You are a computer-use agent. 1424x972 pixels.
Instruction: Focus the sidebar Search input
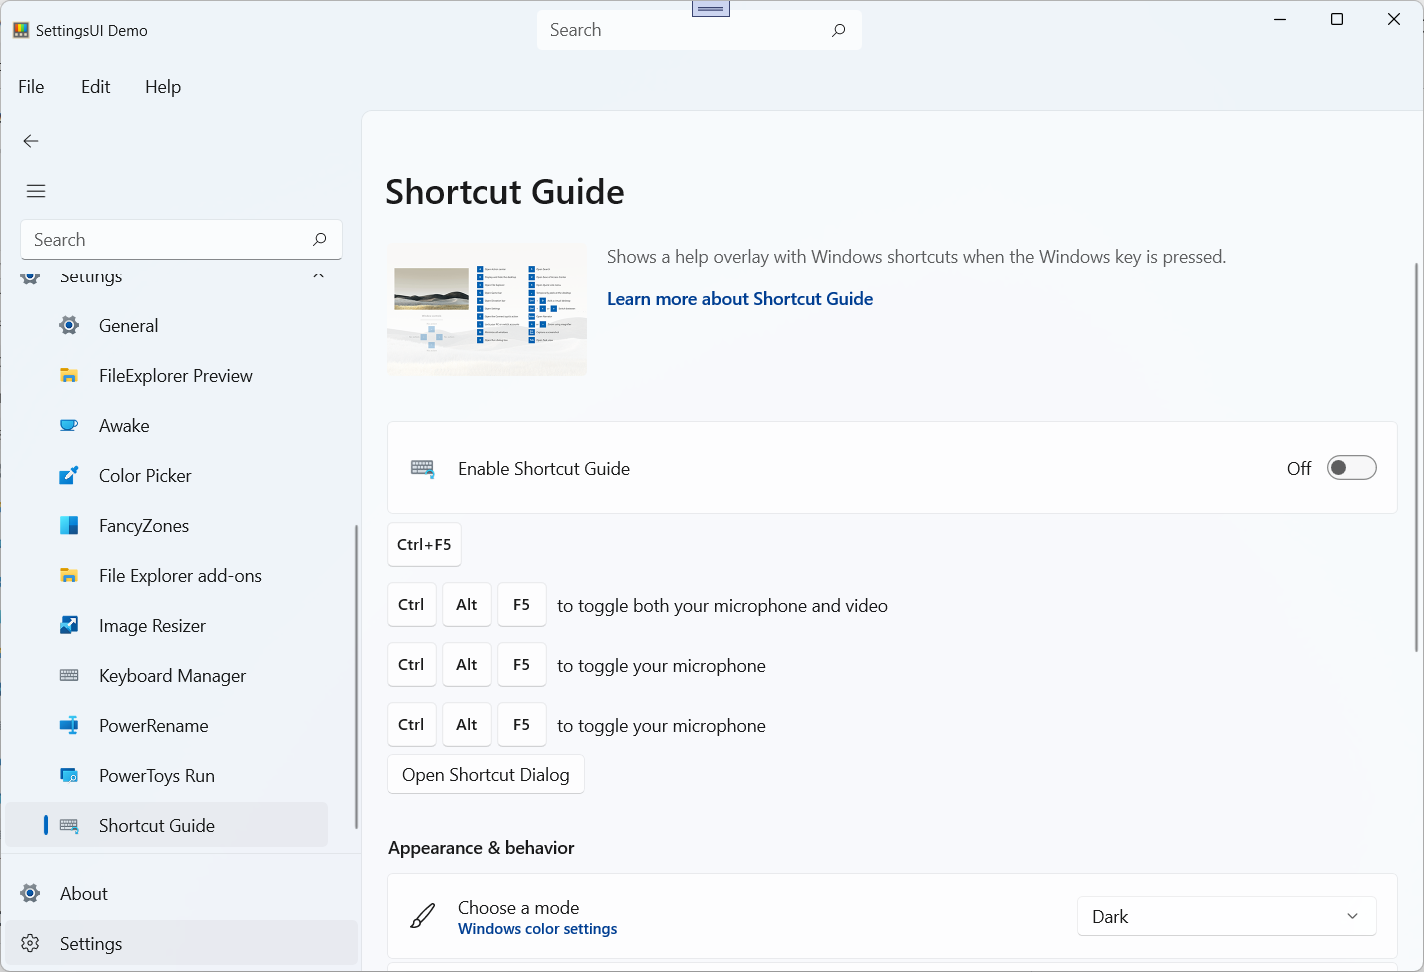pos(181,239)
